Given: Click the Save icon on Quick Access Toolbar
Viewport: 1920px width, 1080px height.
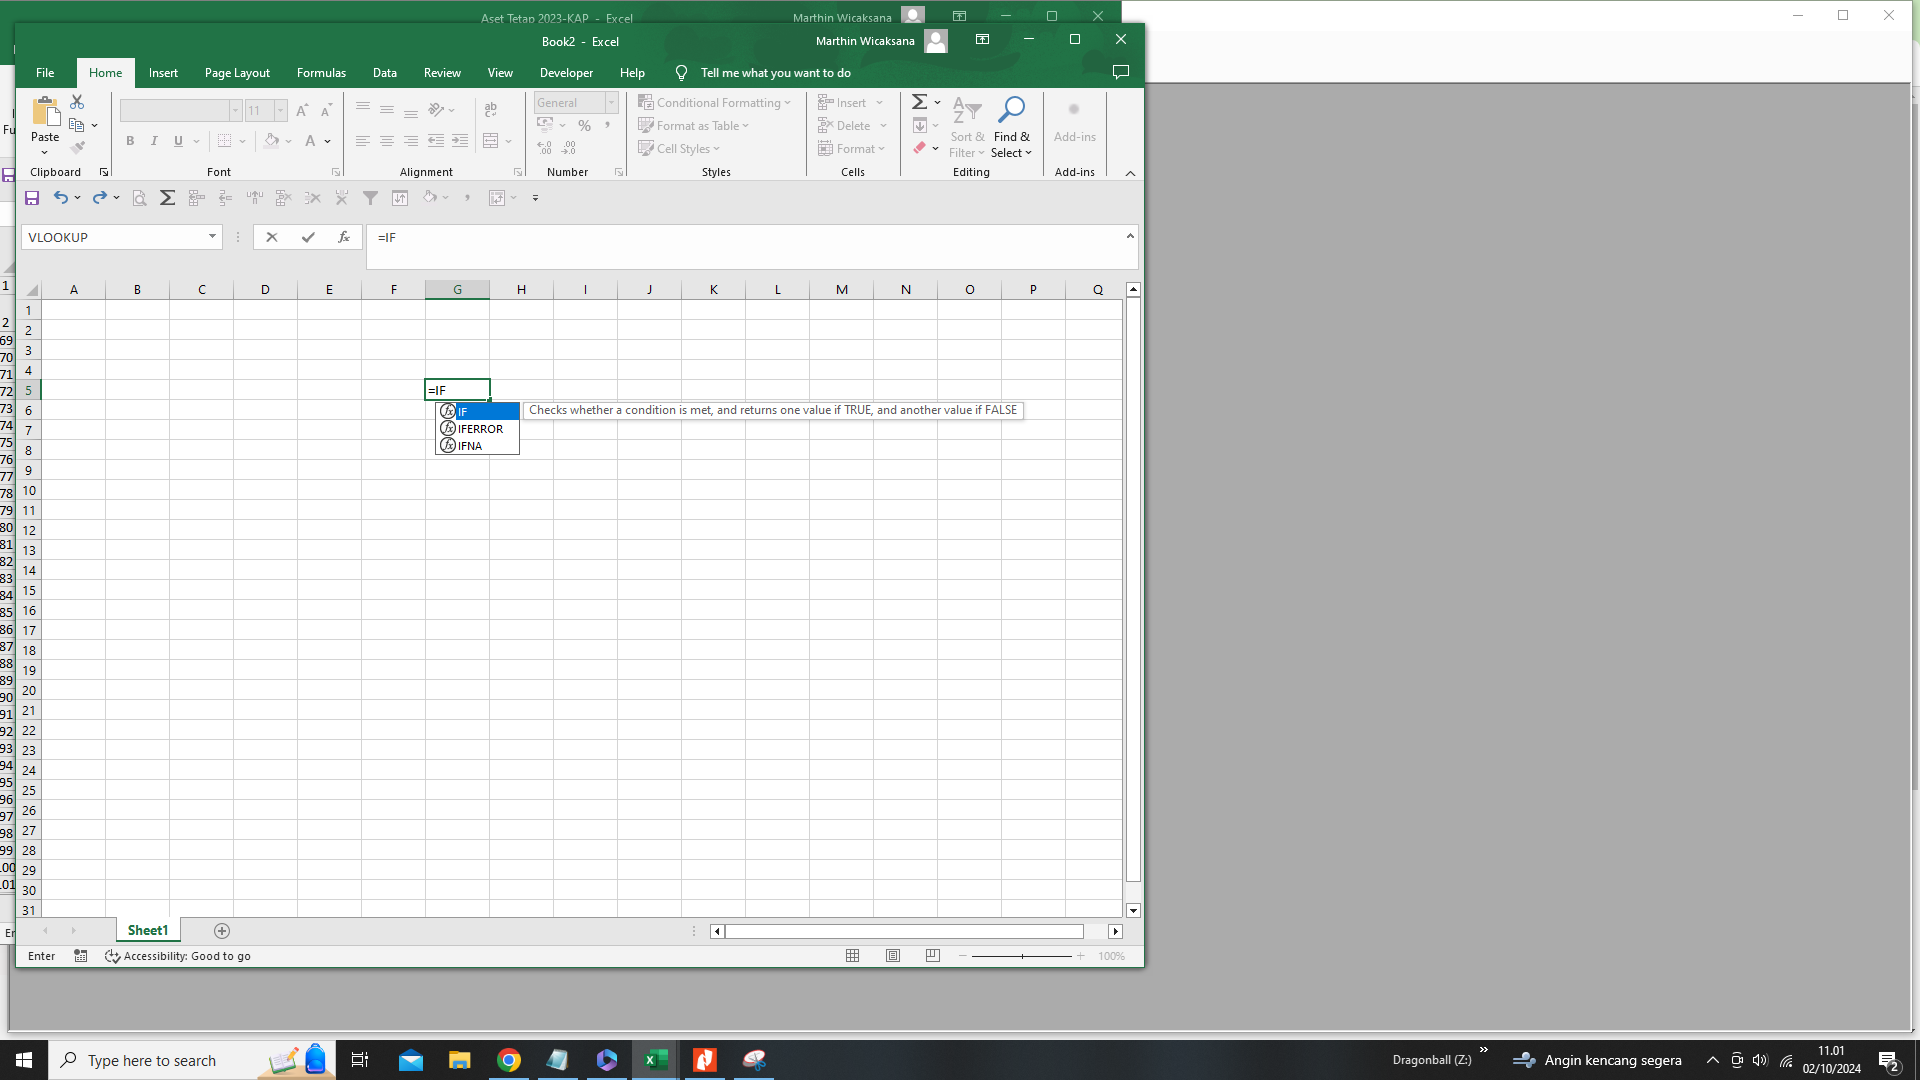Looking at the screenshot, I should click(31, 197).
